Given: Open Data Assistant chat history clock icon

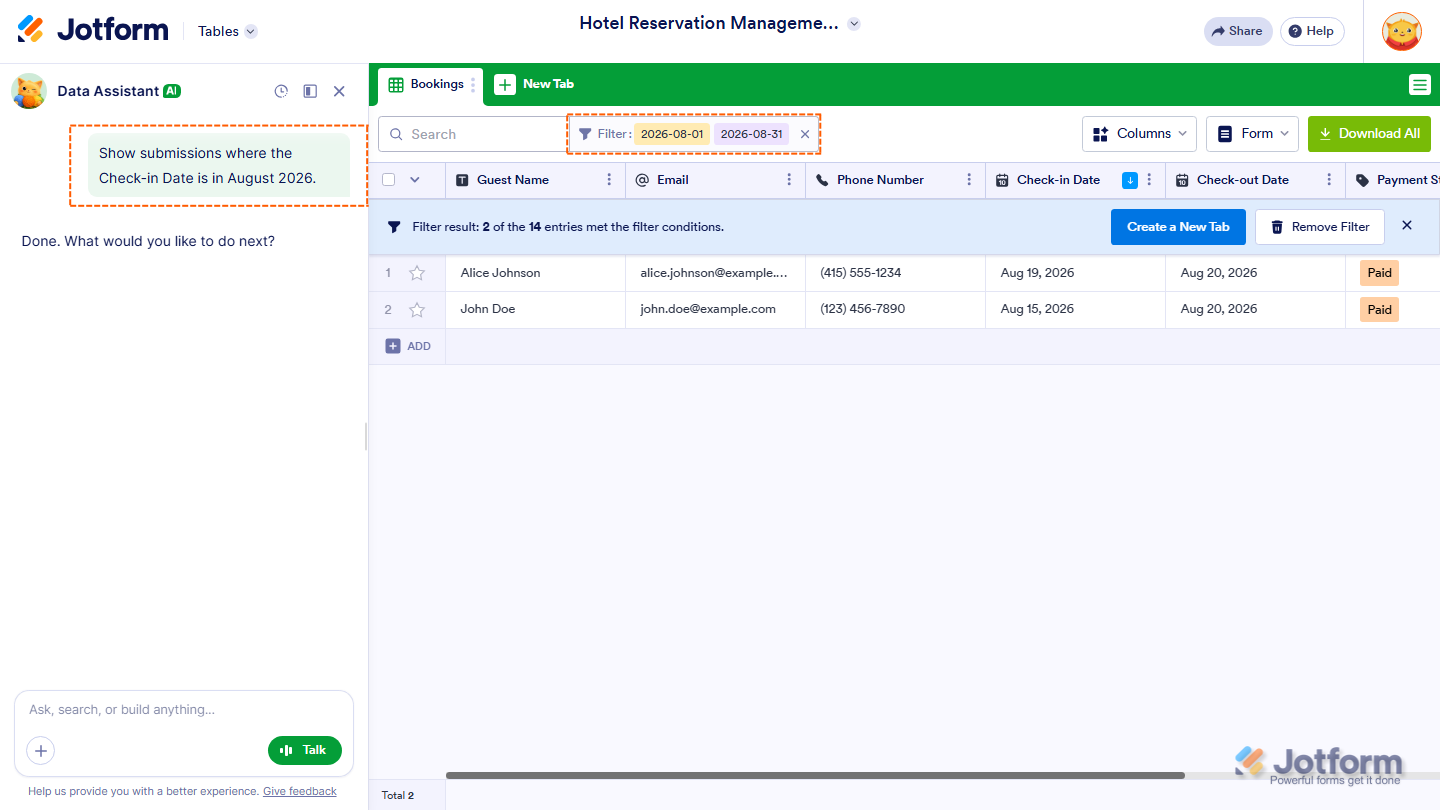Looking at the screenshot, I should coord(281,91).
